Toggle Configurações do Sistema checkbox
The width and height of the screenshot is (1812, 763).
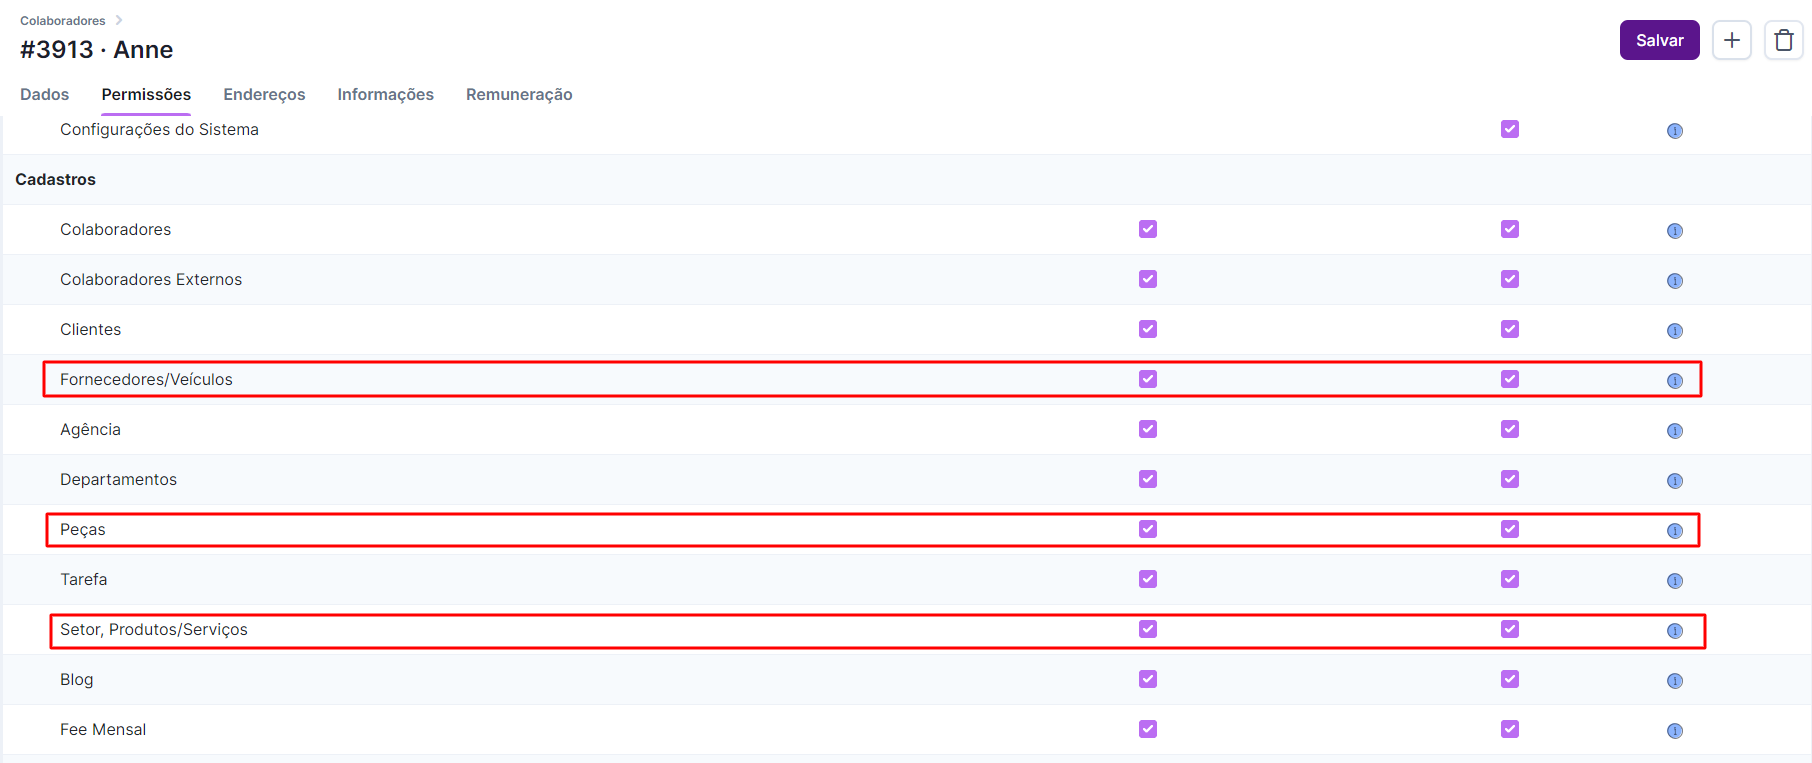(x=1509, y=129)
